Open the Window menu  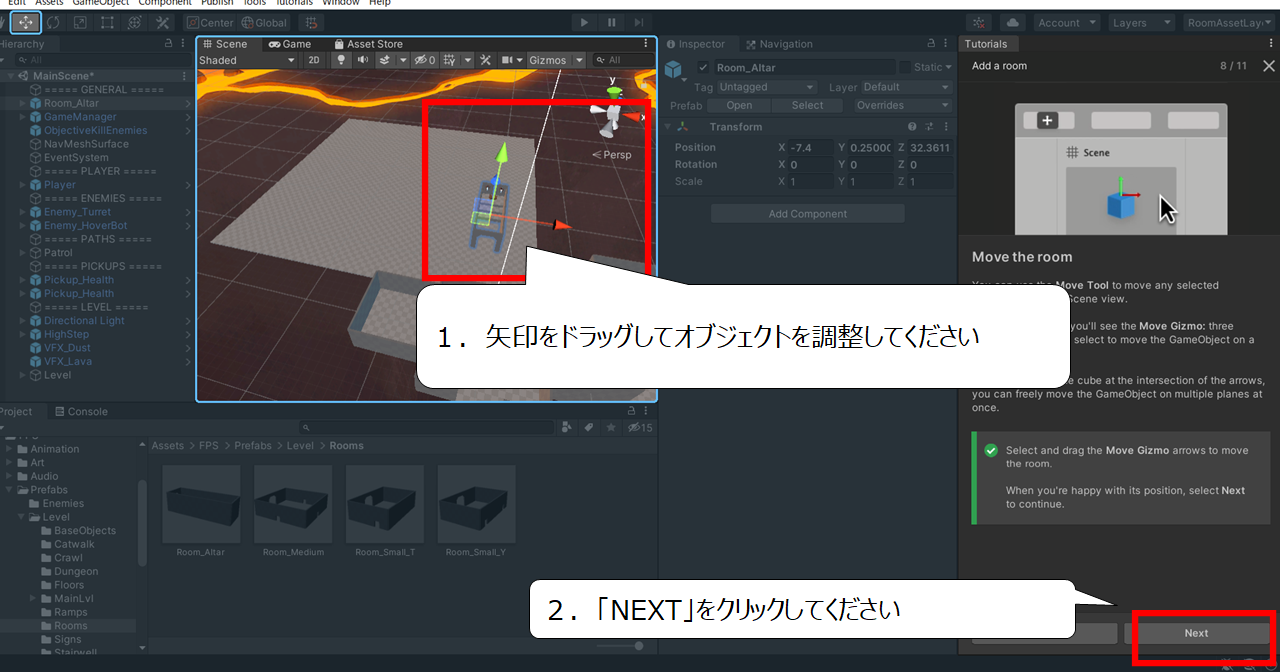click(341, 3)
